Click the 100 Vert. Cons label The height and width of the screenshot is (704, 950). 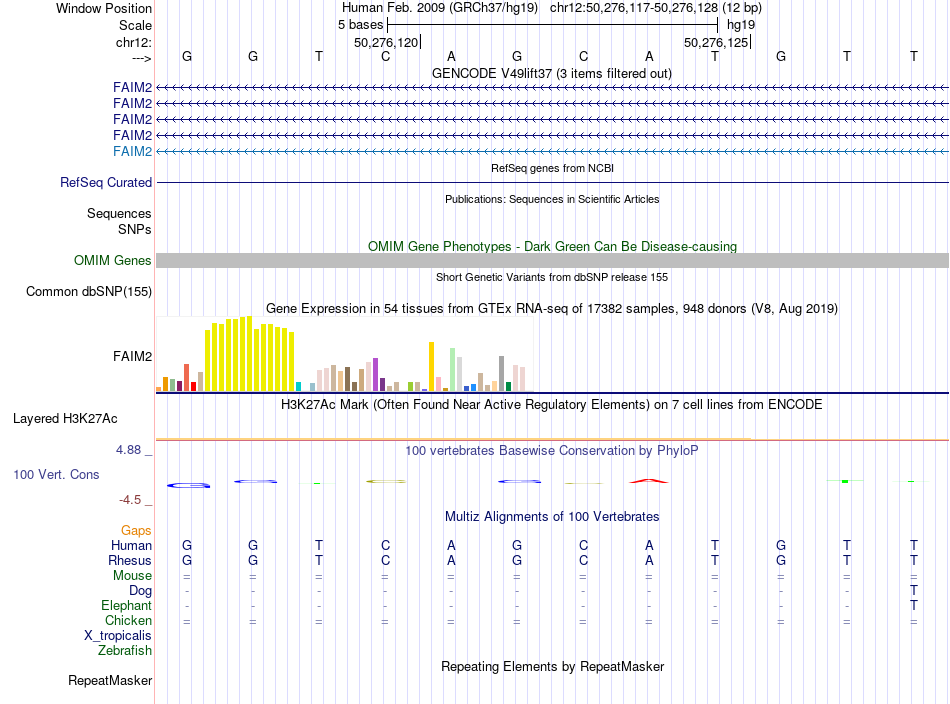pos(56,474)
